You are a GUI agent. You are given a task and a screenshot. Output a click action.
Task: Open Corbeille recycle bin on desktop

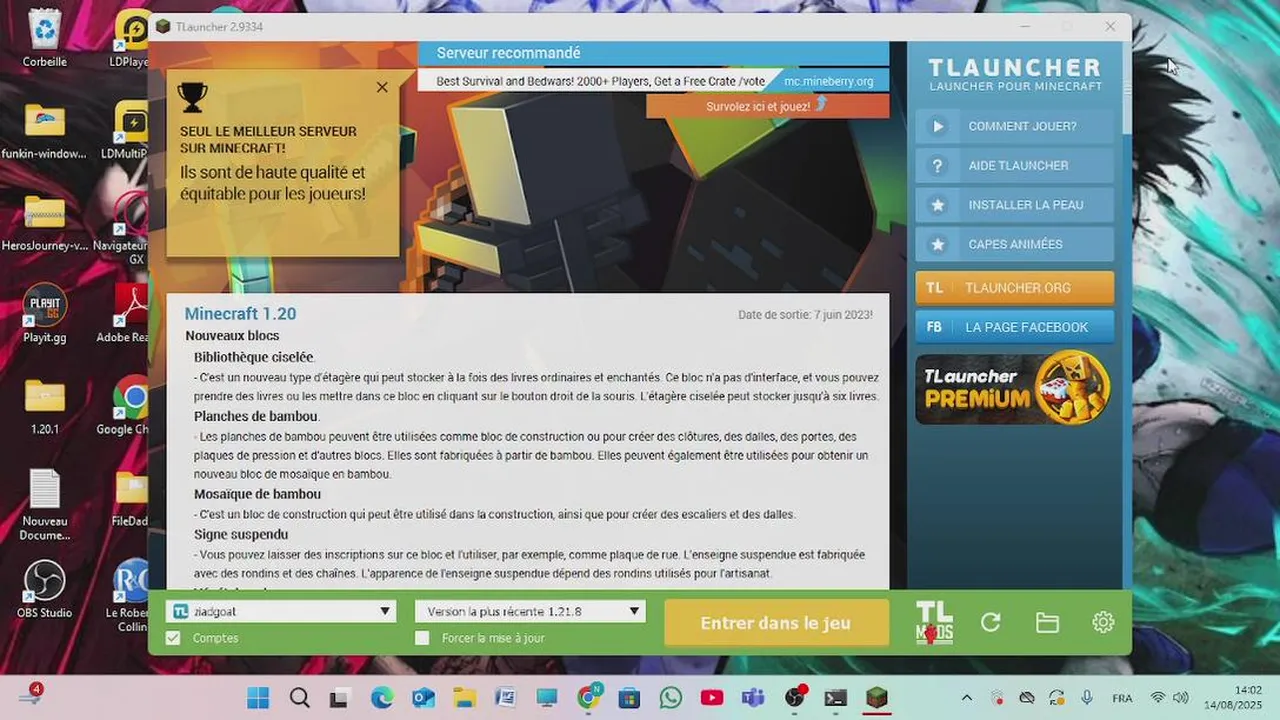pos(45,38)
